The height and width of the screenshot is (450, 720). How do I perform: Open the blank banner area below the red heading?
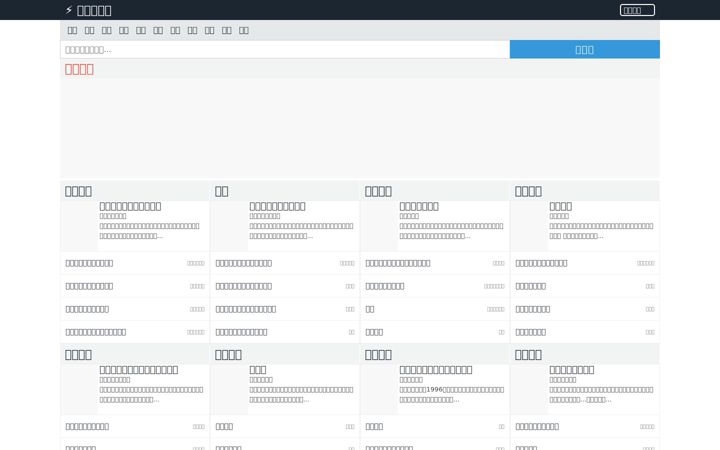360,128
